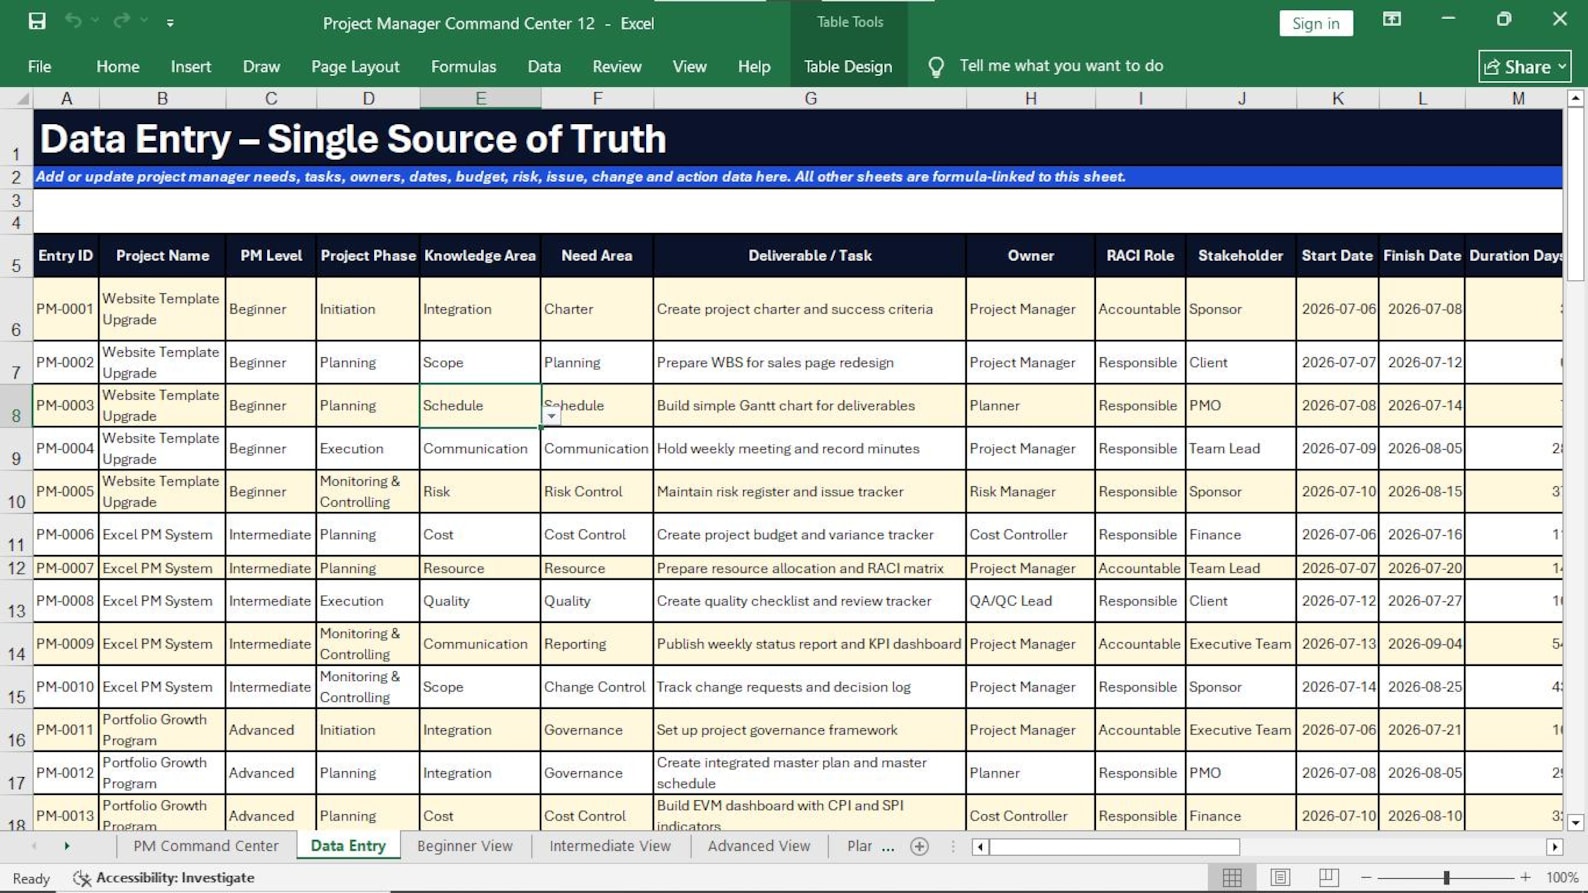Click the Save icon in title bar
Screen dimensions: 1588x893
[x=37, y=21]
